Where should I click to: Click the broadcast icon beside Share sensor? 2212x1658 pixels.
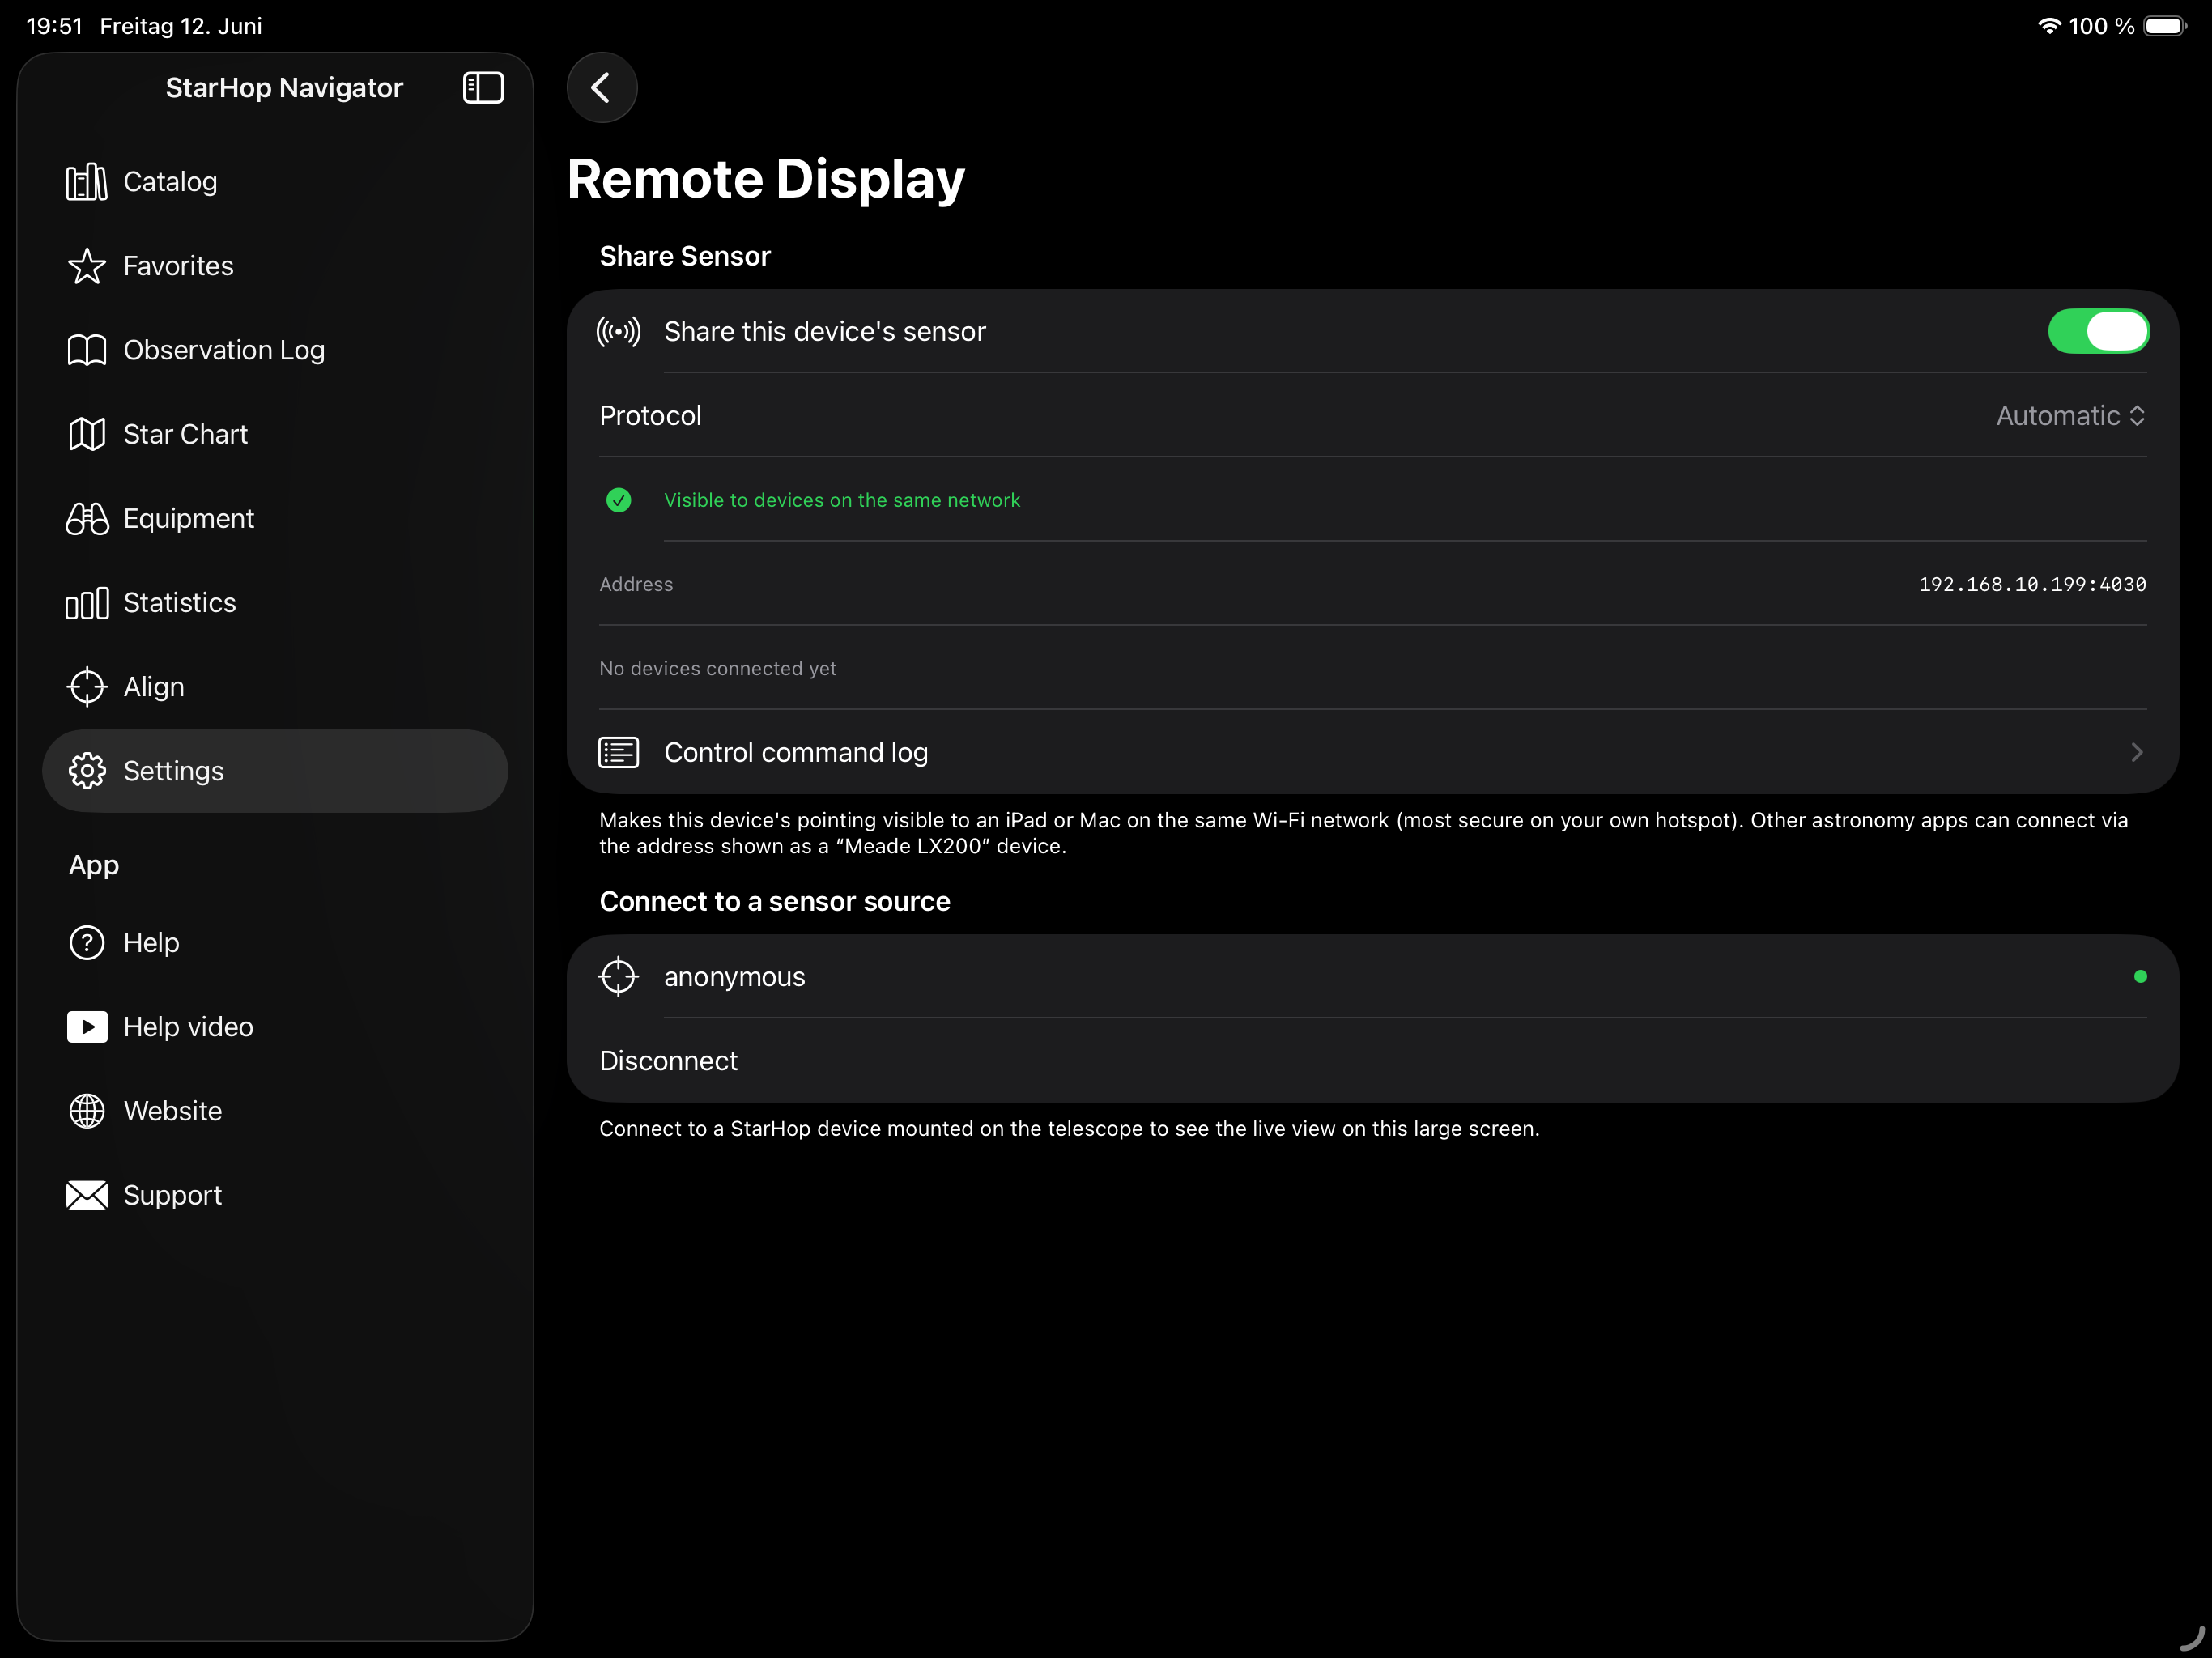point(618,331)
